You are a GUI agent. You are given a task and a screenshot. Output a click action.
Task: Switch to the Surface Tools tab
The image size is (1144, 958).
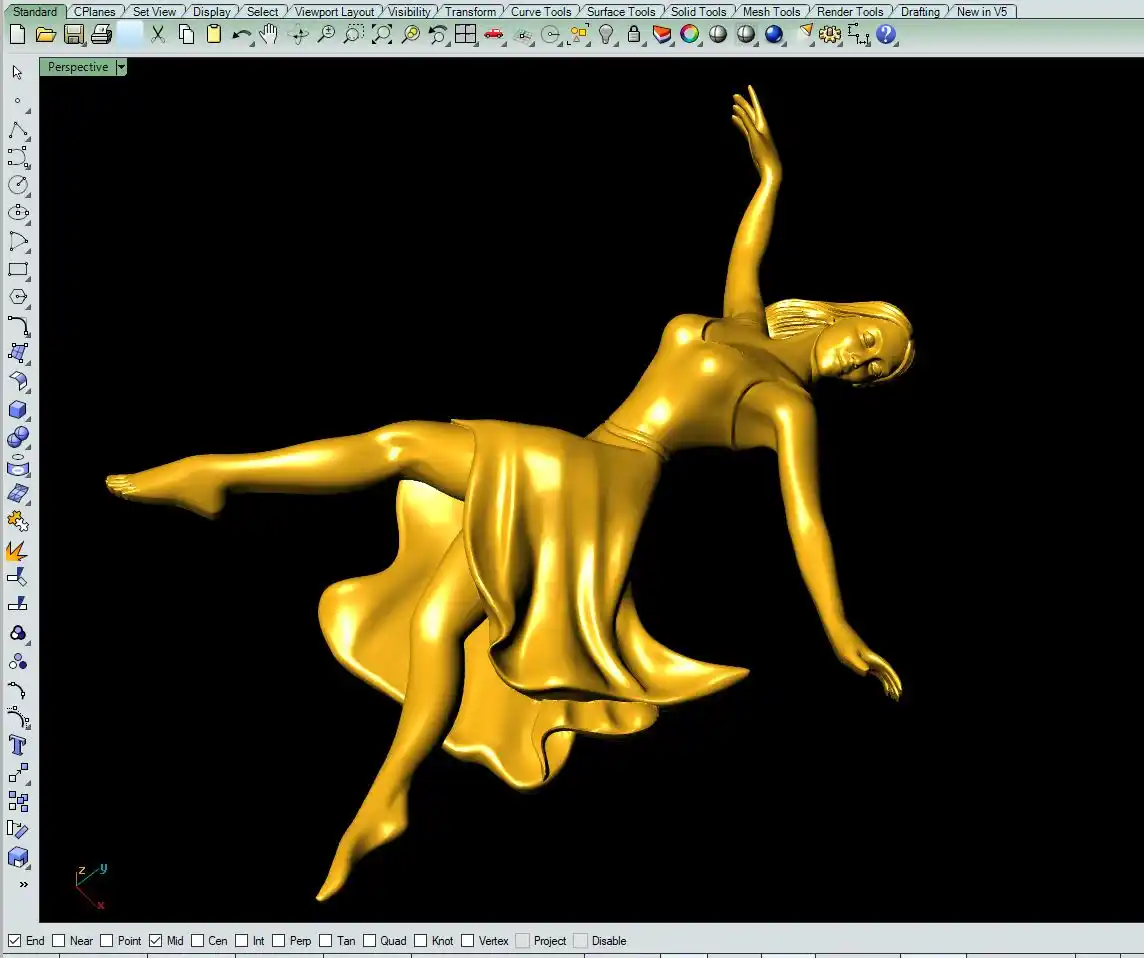coord(621,12)
